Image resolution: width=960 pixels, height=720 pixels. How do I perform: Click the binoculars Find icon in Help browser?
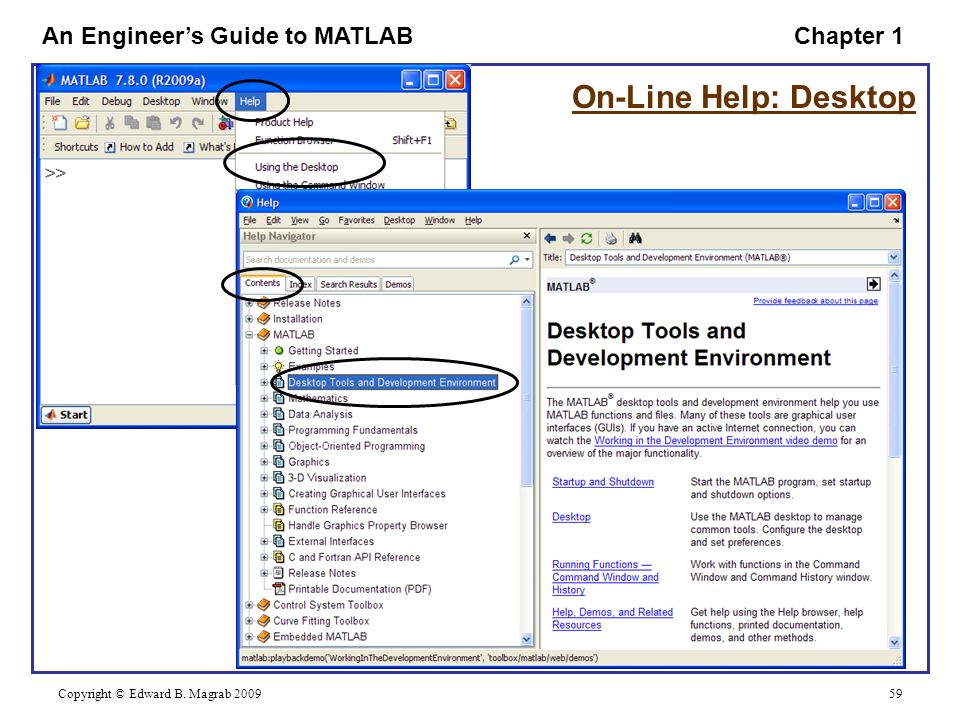(x=635, y=238)
